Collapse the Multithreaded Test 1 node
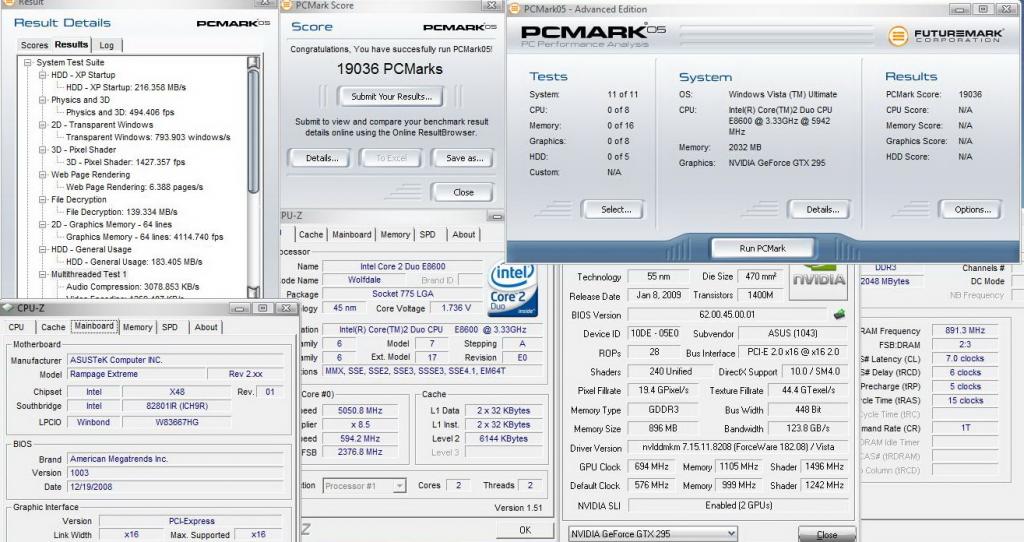The image size is (1024, 542). coord(42,274)
